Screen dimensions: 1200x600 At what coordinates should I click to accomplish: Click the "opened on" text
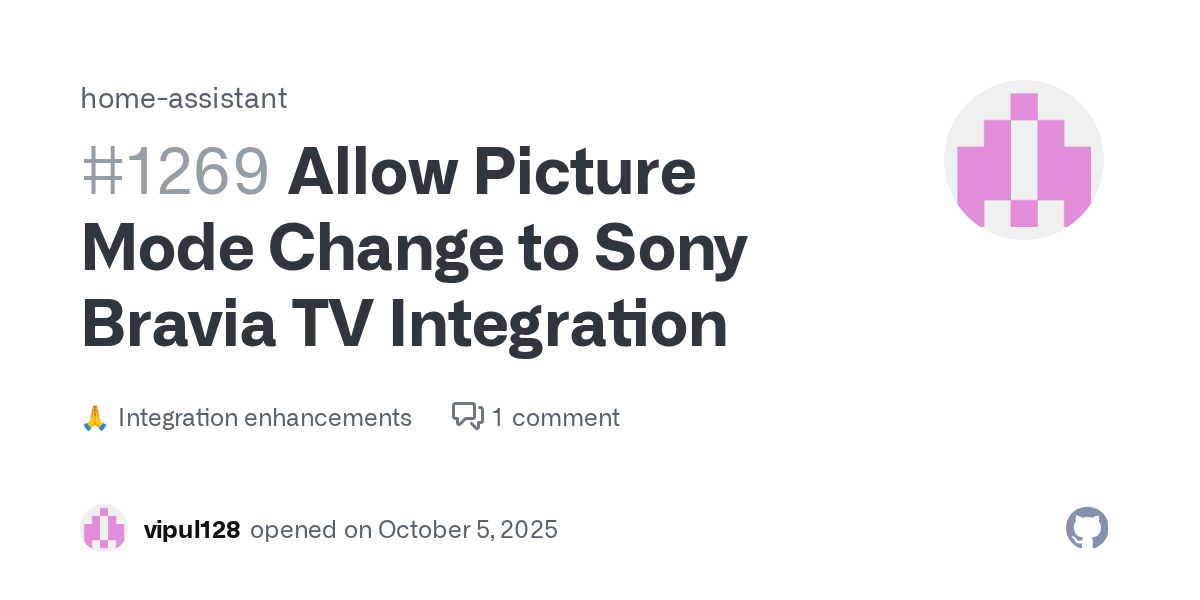pyautogui.click(x=309, y=529)
